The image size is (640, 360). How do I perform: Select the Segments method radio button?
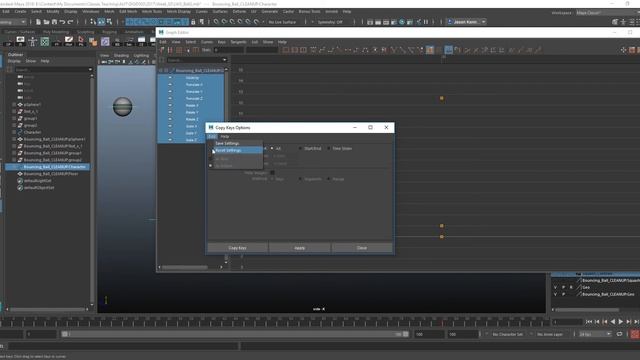point(300,179)
